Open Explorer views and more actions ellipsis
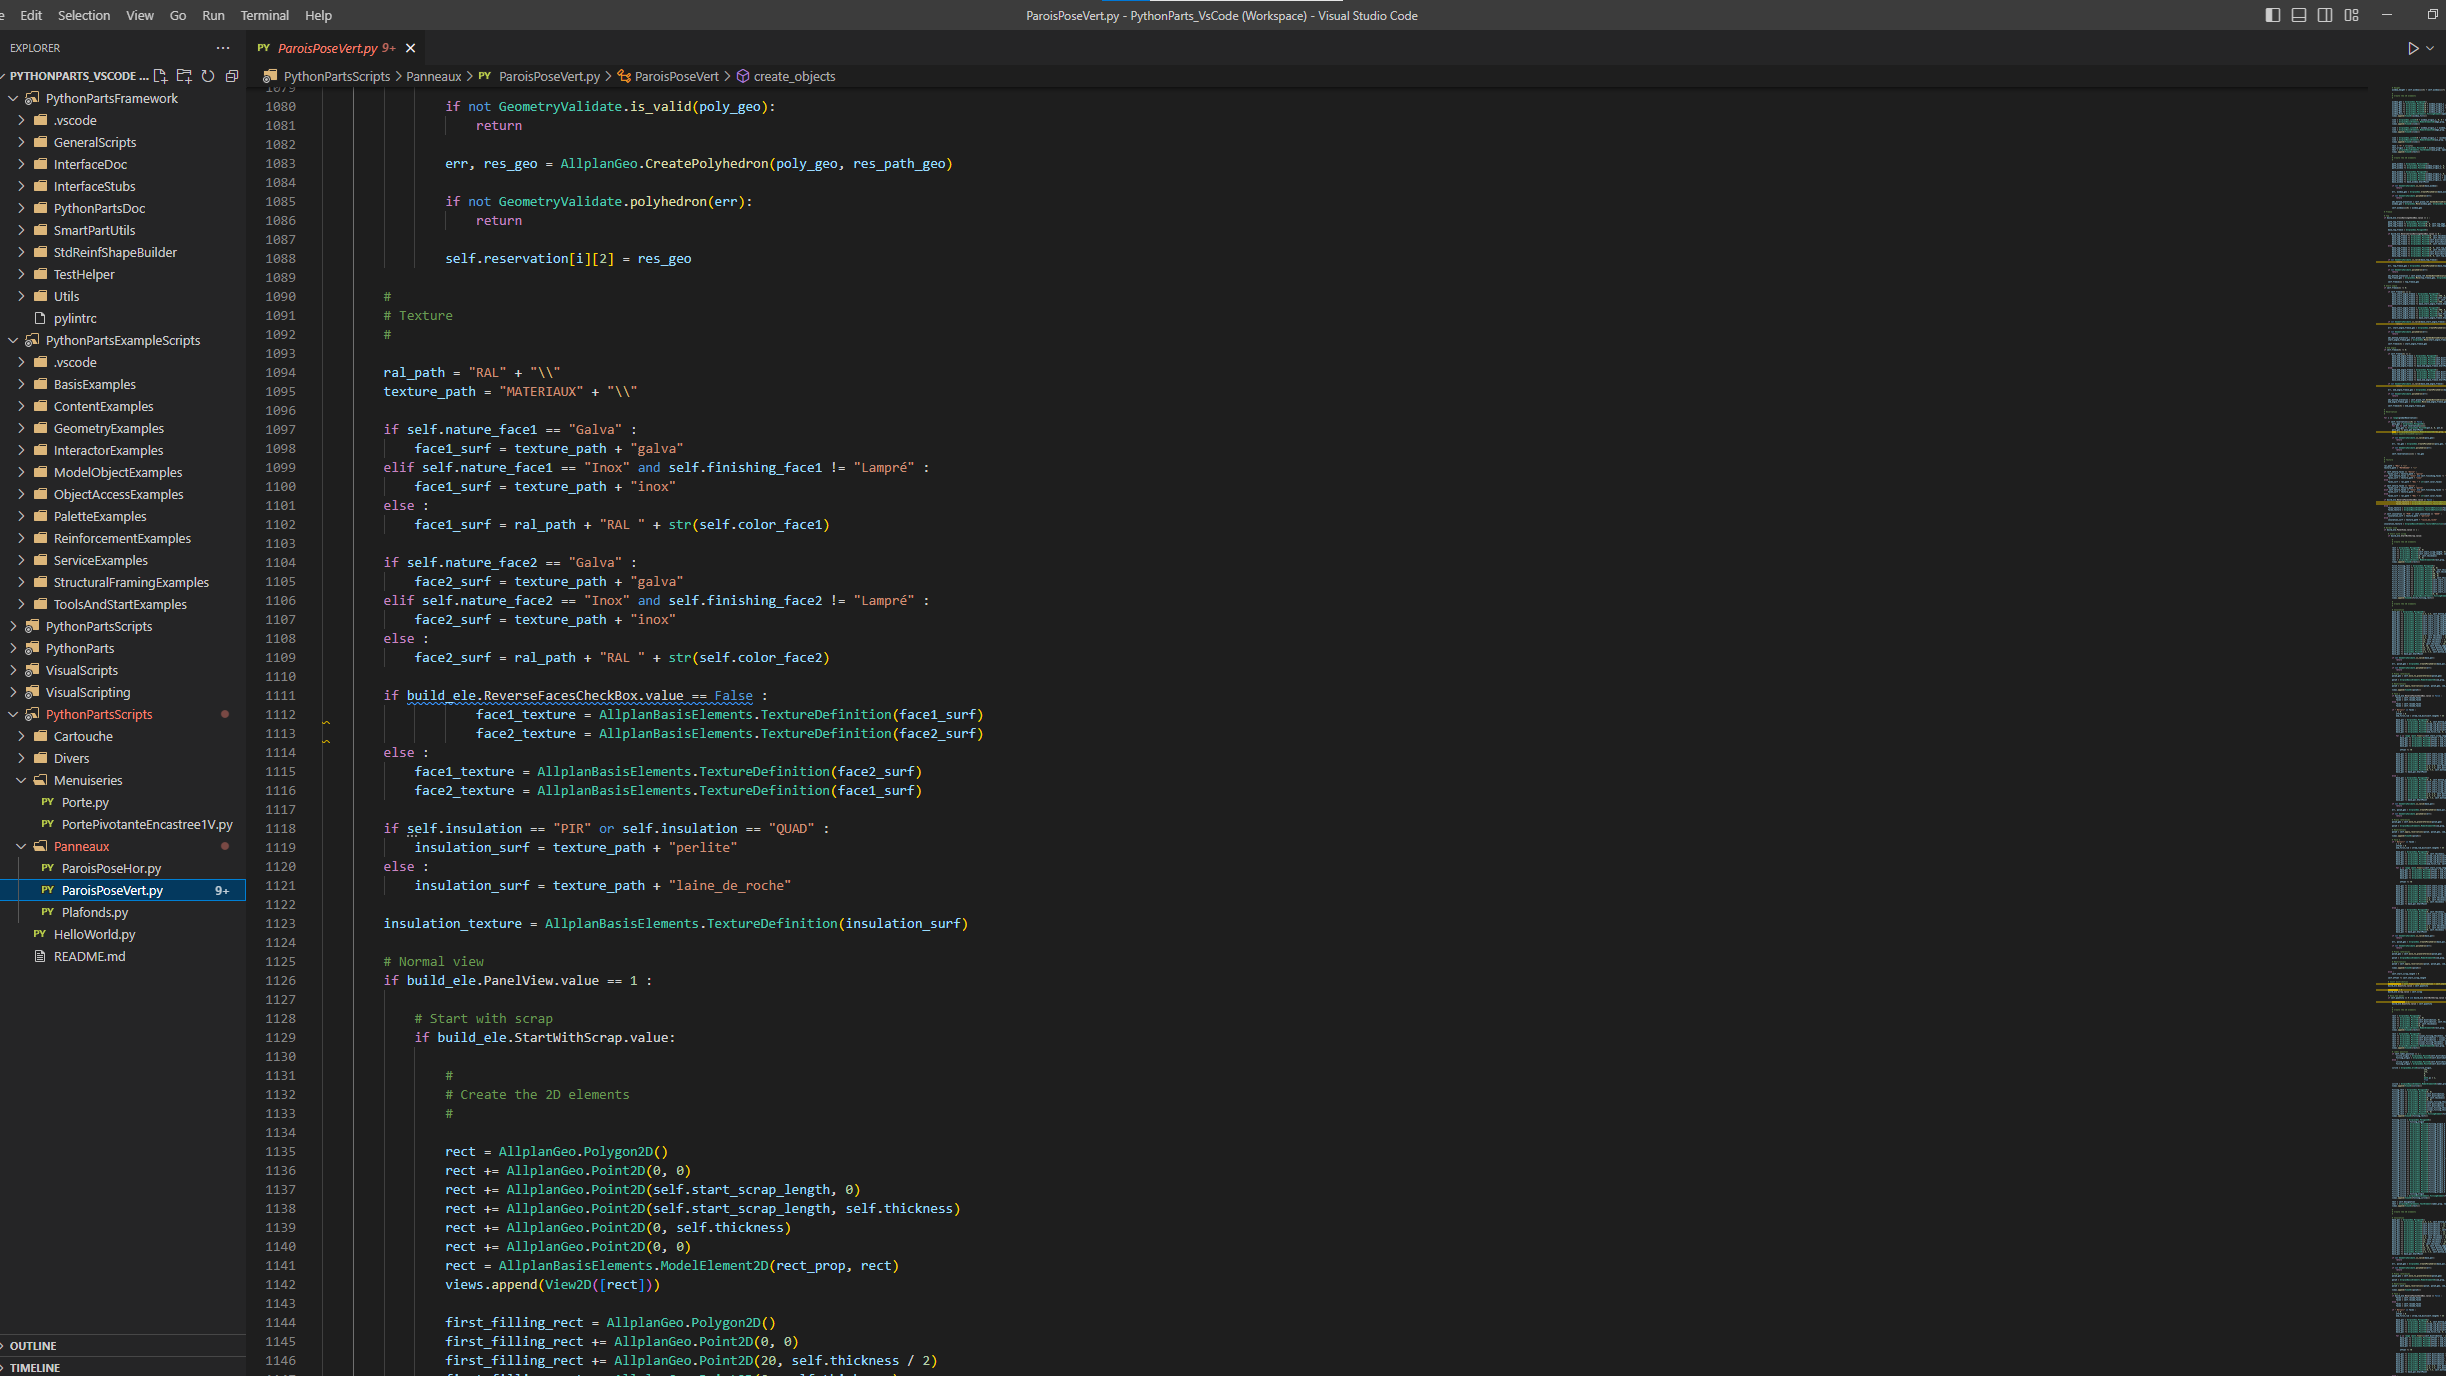 point(222,48)
